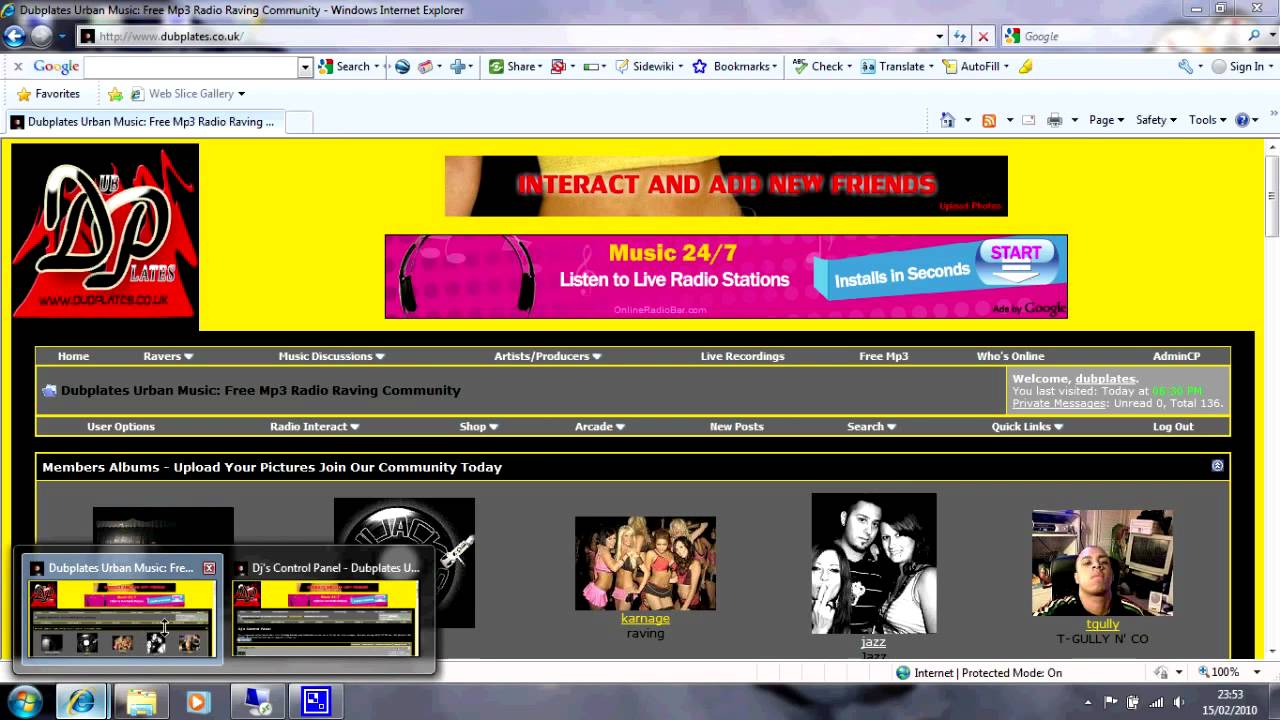Open the Web Slice Gallery dropdown

188,94
